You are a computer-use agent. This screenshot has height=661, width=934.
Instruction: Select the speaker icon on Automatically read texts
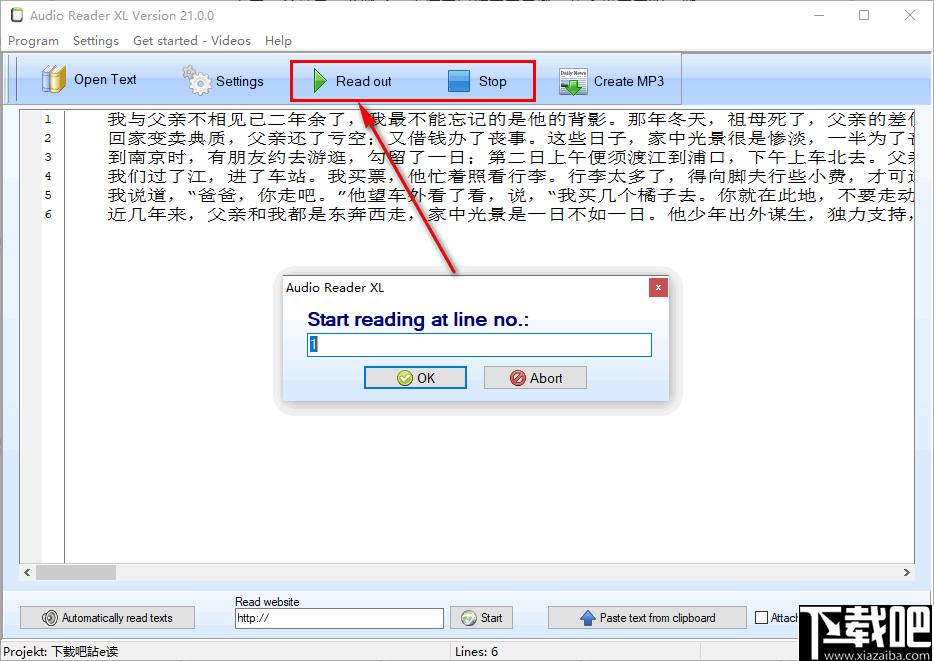click(x=49, y=617)
